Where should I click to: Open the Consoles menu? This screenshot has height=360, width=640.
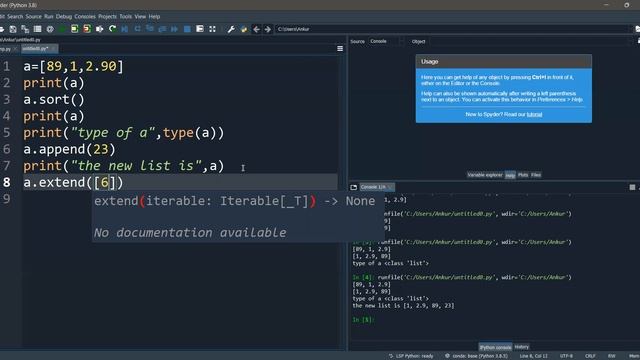click(85, 16)
